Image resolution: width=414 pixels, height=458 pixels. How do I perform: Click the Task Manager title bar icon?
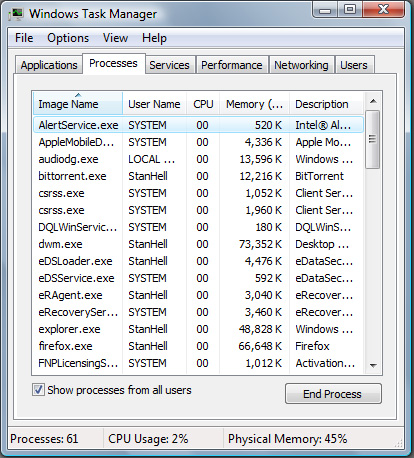pyautogui.click(x=16, y=14)
